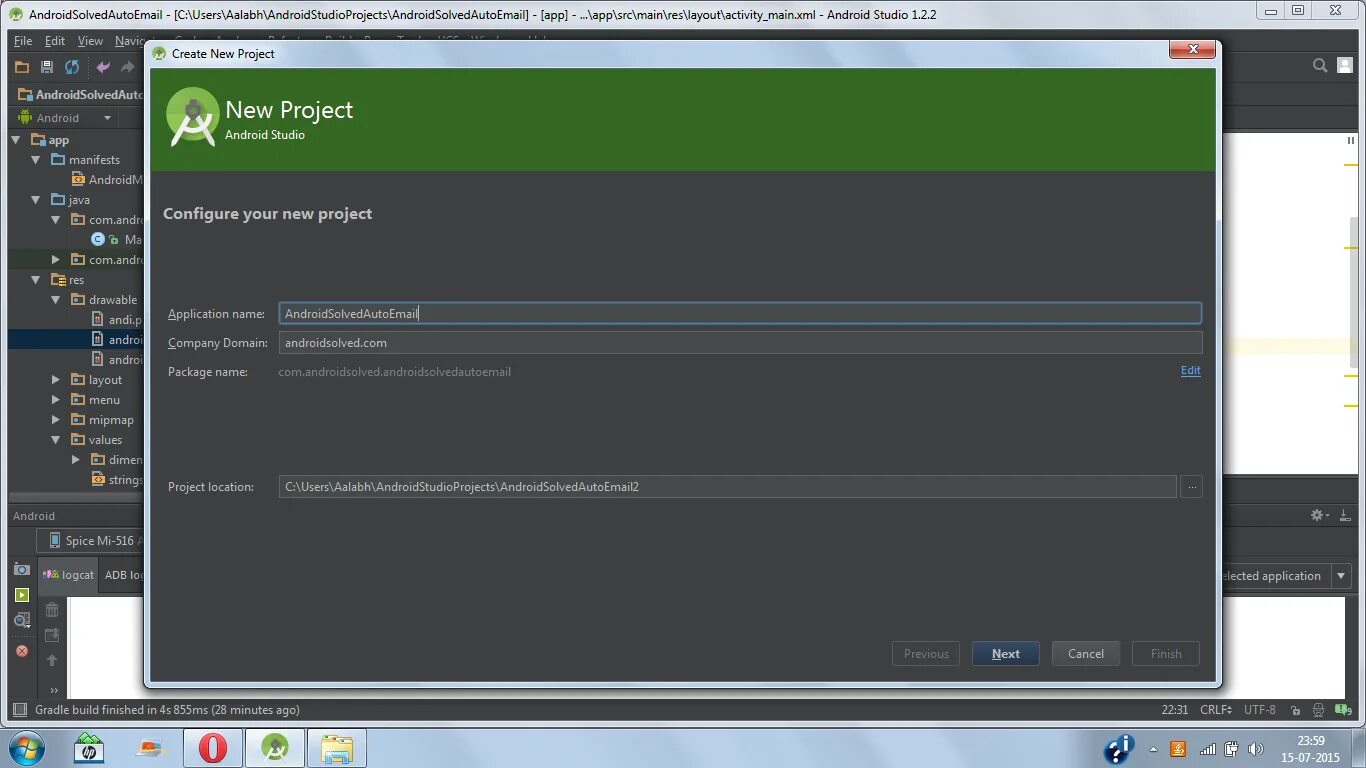Show more logcat tools with double chevron
The image size is (1366, 768).
coord(54,690)
